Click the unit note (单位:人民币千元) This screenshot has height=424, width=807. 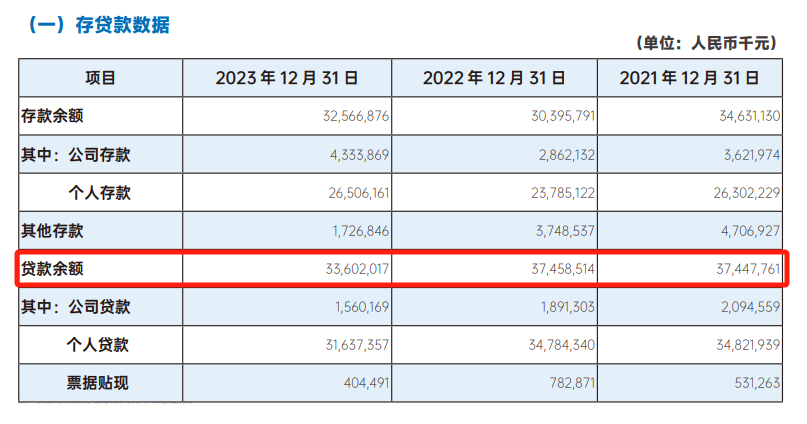[x=706, y=43]
